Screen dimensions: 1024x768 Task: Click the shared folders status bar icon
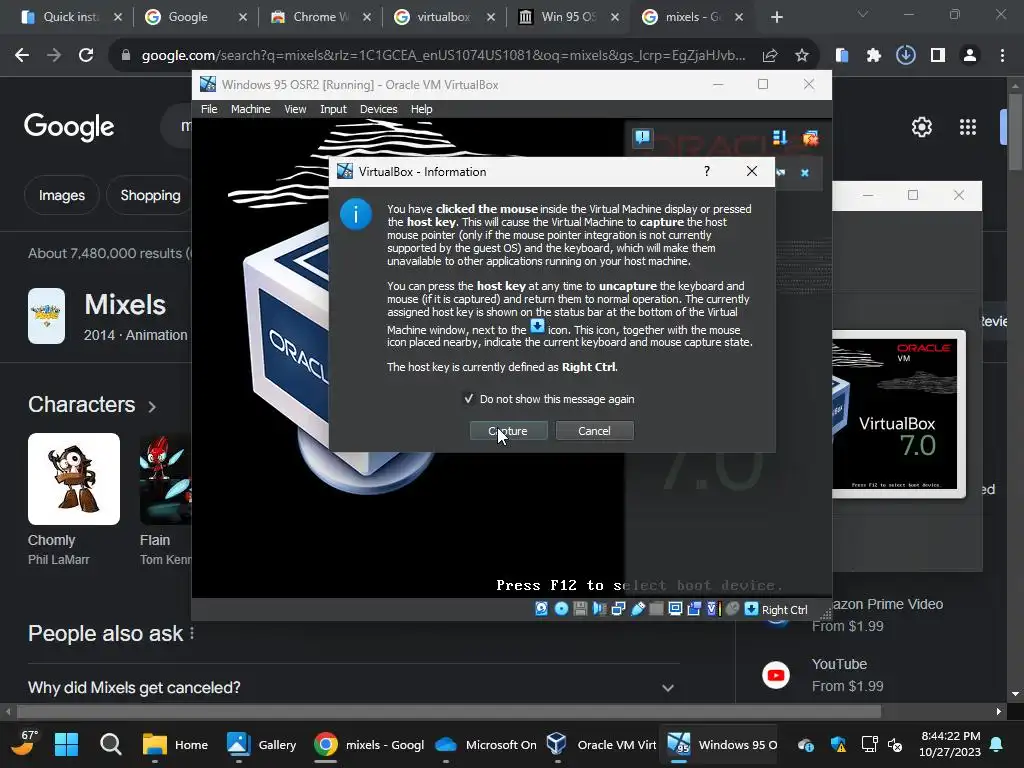click(x=656, y=609)
